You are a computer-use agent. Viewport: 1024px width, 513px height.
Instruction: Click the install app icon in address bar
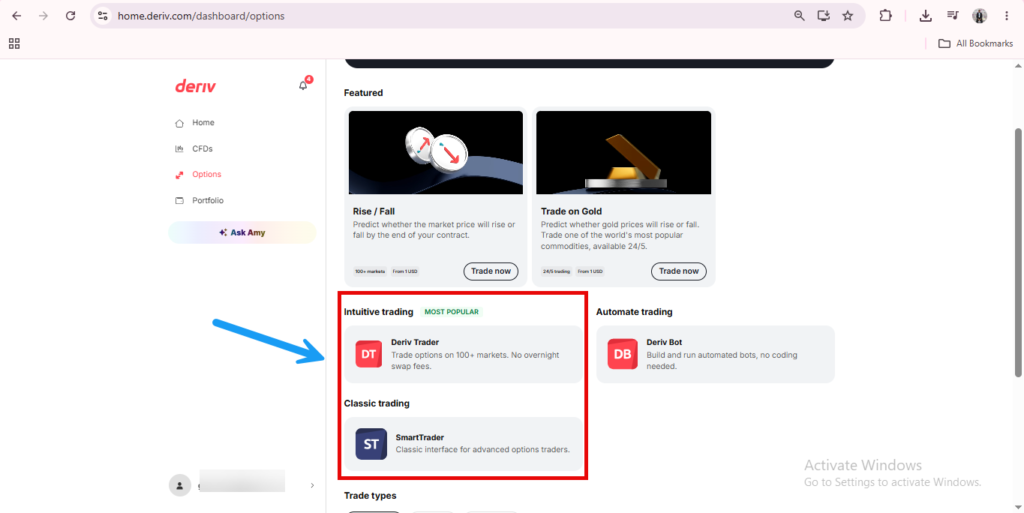[824, 16]
